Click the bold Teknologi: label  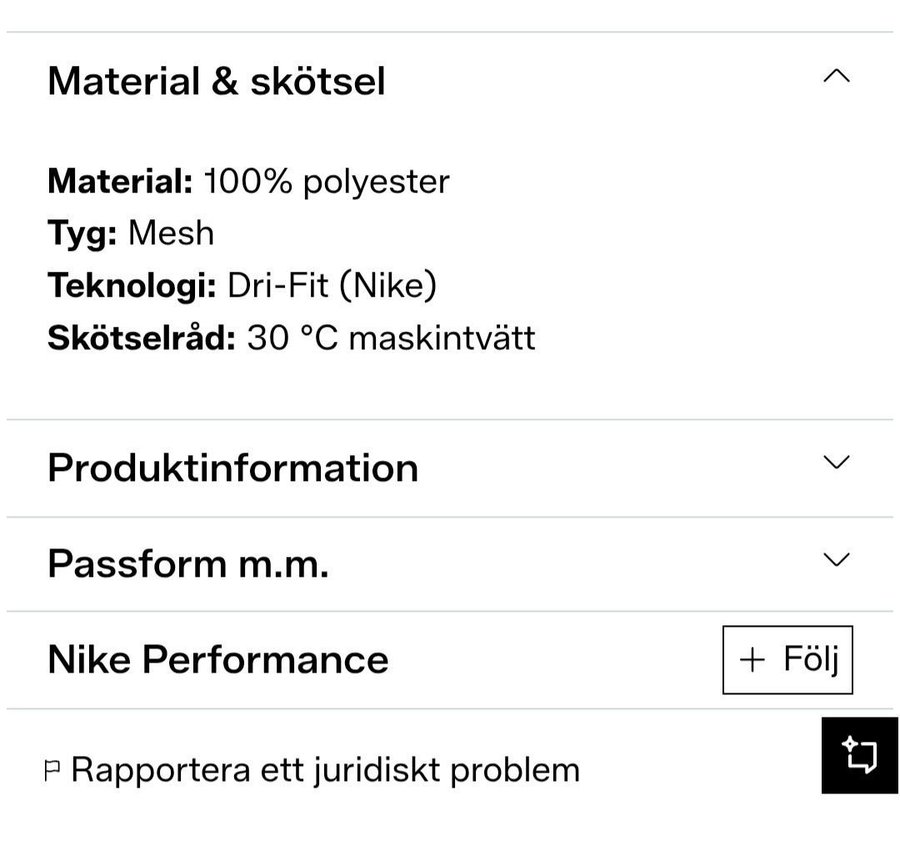click(x=132, y=286)
